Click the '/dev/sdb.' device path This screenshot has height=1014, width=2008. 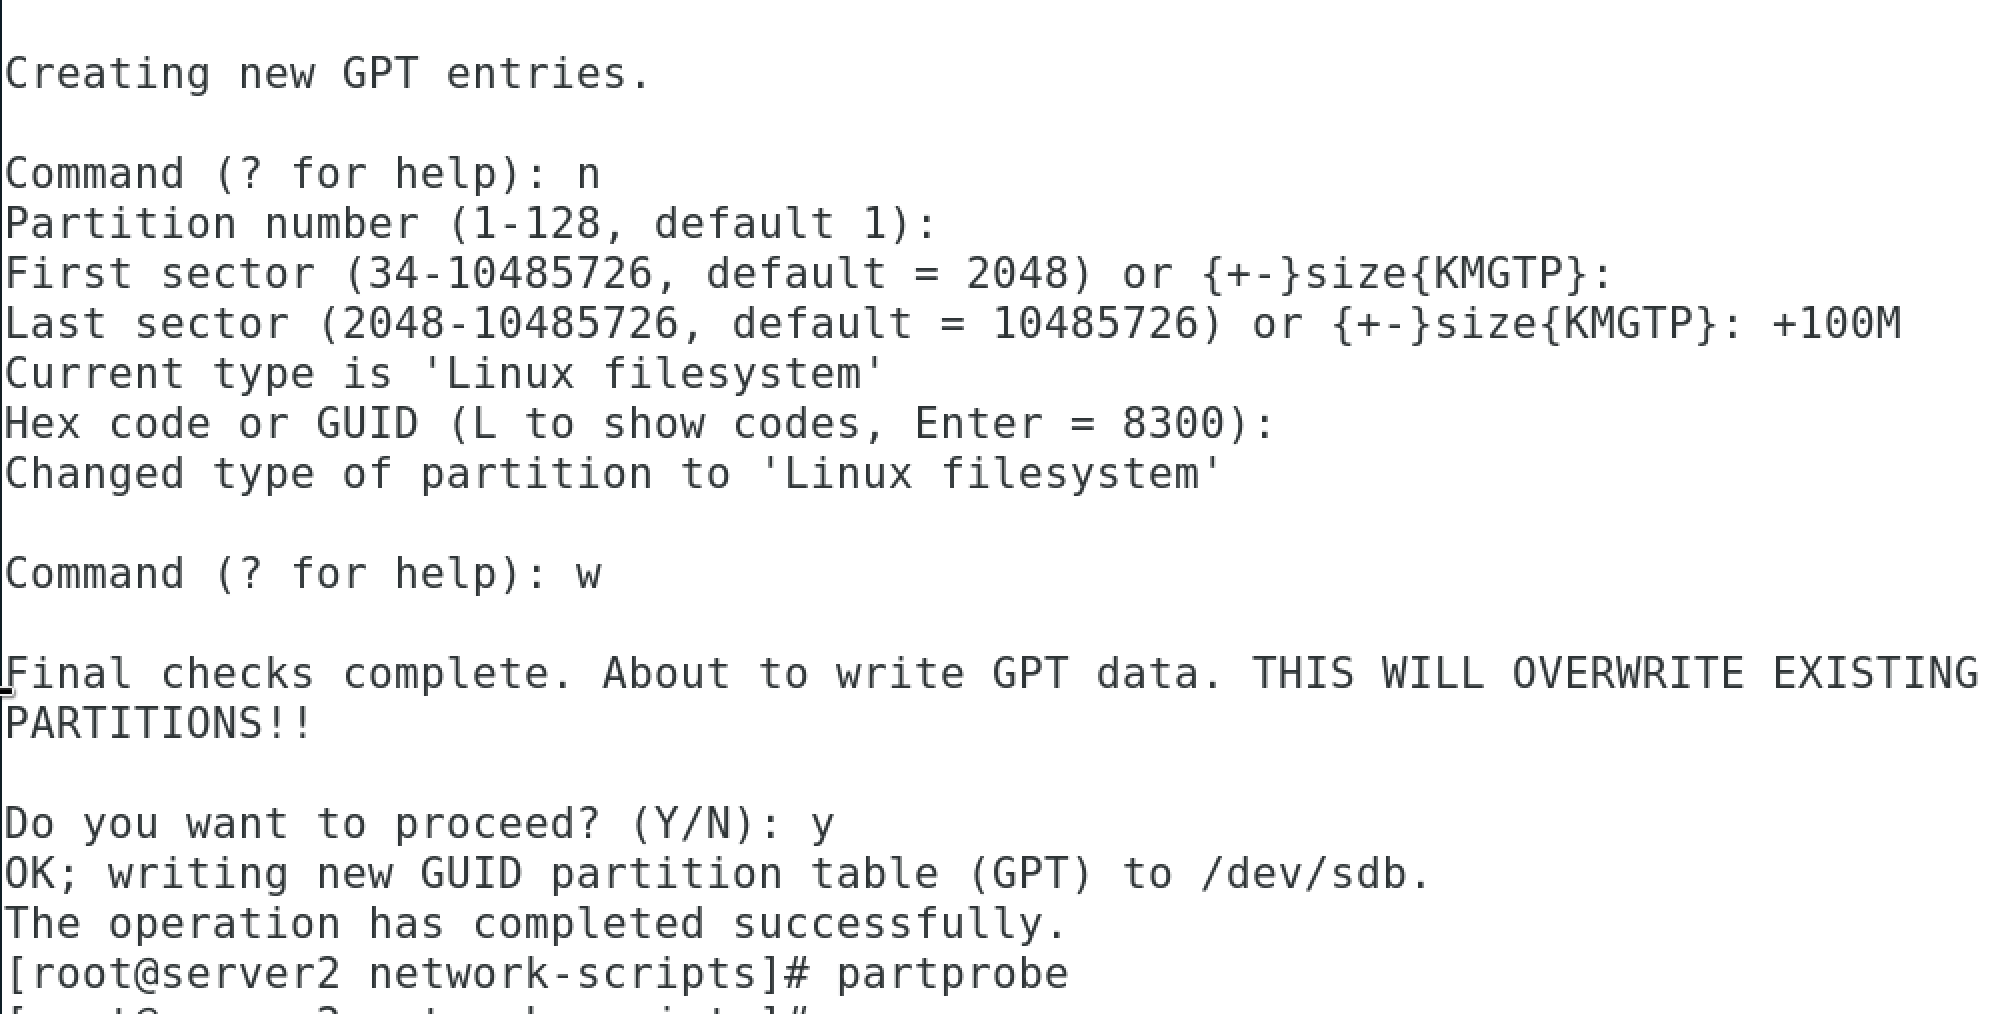tap(1316, 874)
